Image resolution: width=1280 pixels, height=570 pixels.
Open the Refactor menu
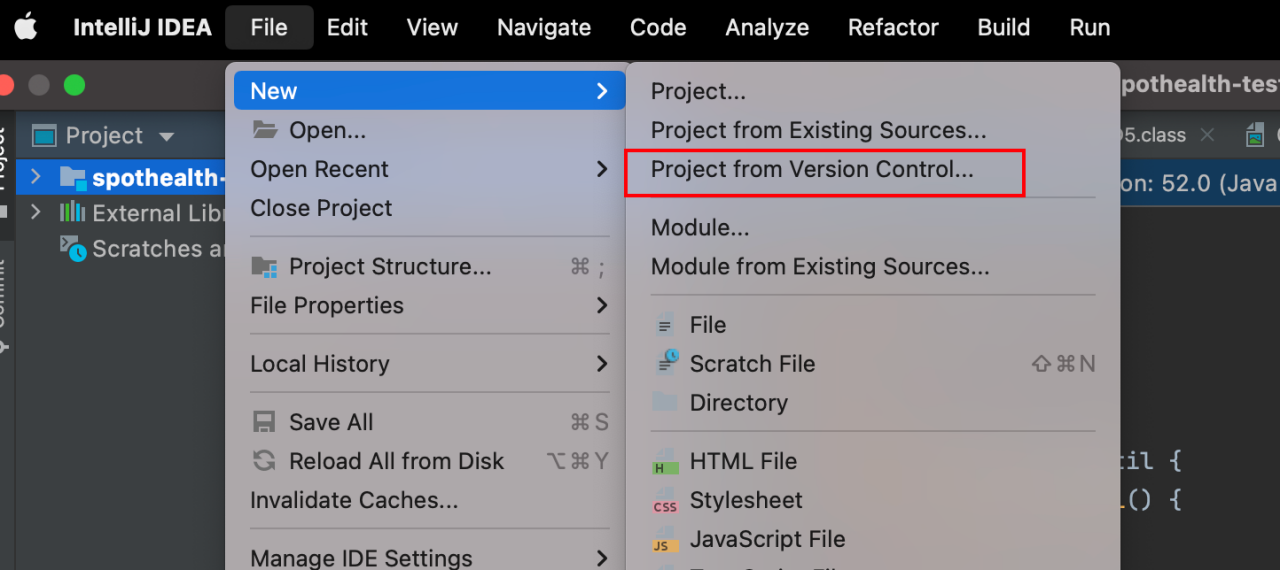point(893,28)
